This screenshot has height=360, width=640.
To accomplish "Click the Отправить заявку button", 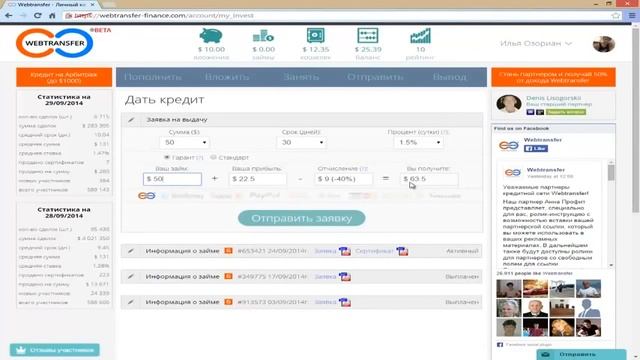I will tap(302, 218).
